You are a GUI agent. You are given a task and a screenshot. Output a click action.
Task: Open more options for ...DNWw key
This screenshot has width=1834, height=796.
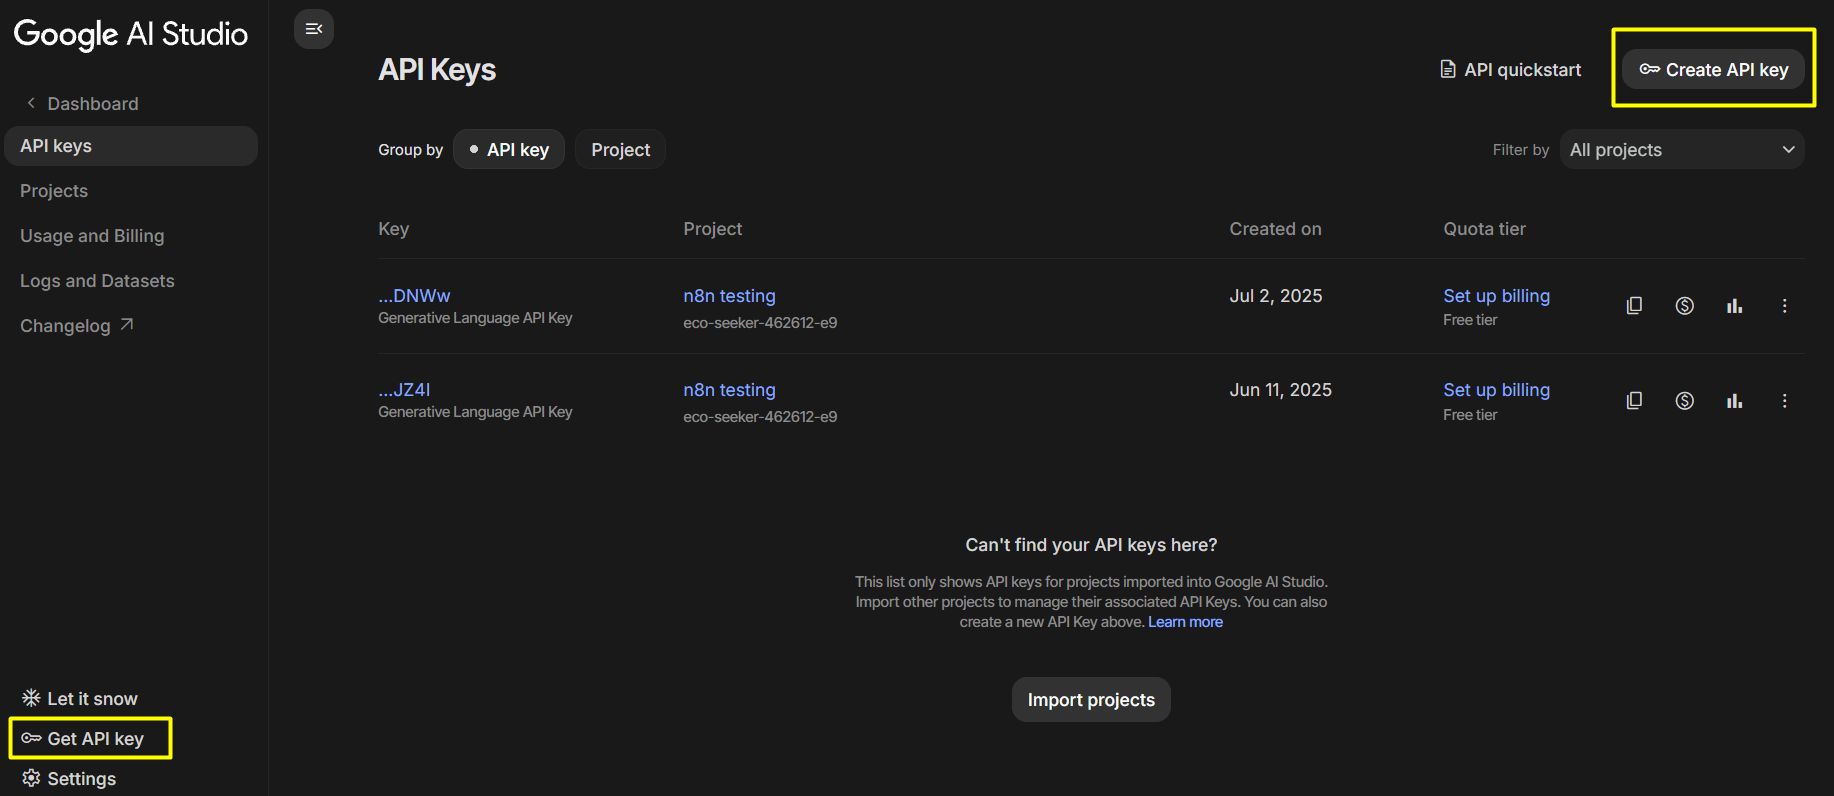pyautogui.click(x=1785, y=306)
